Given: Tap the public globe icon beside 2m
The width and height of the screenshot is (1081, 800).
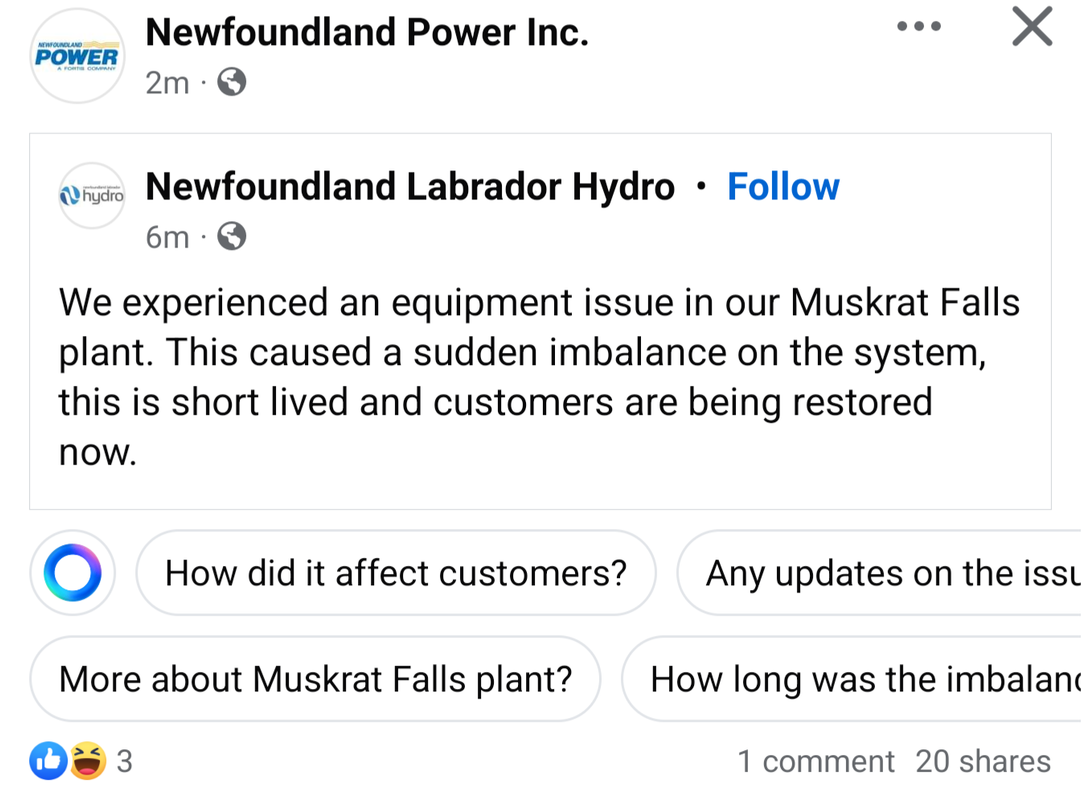Looking at the screenshot, I should (232, 83).
